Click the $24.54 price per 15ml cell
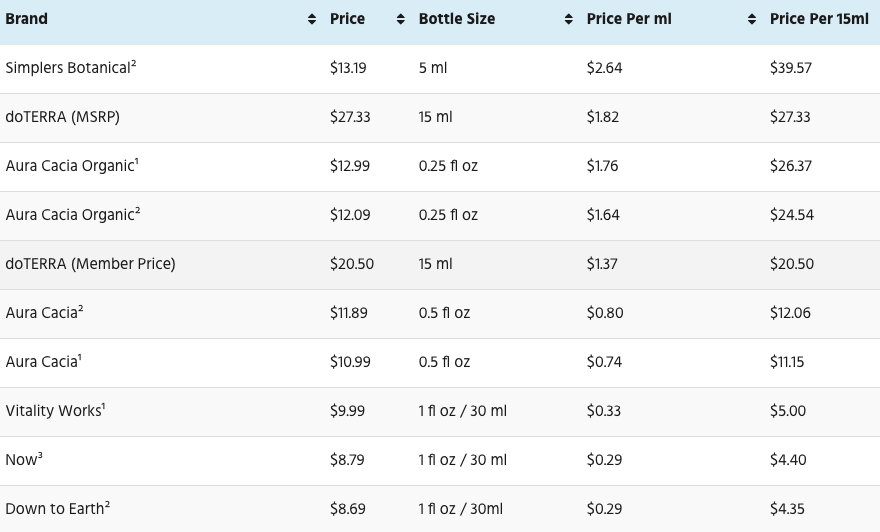Viewport: 880px width, 532px height. click(792, 215)
